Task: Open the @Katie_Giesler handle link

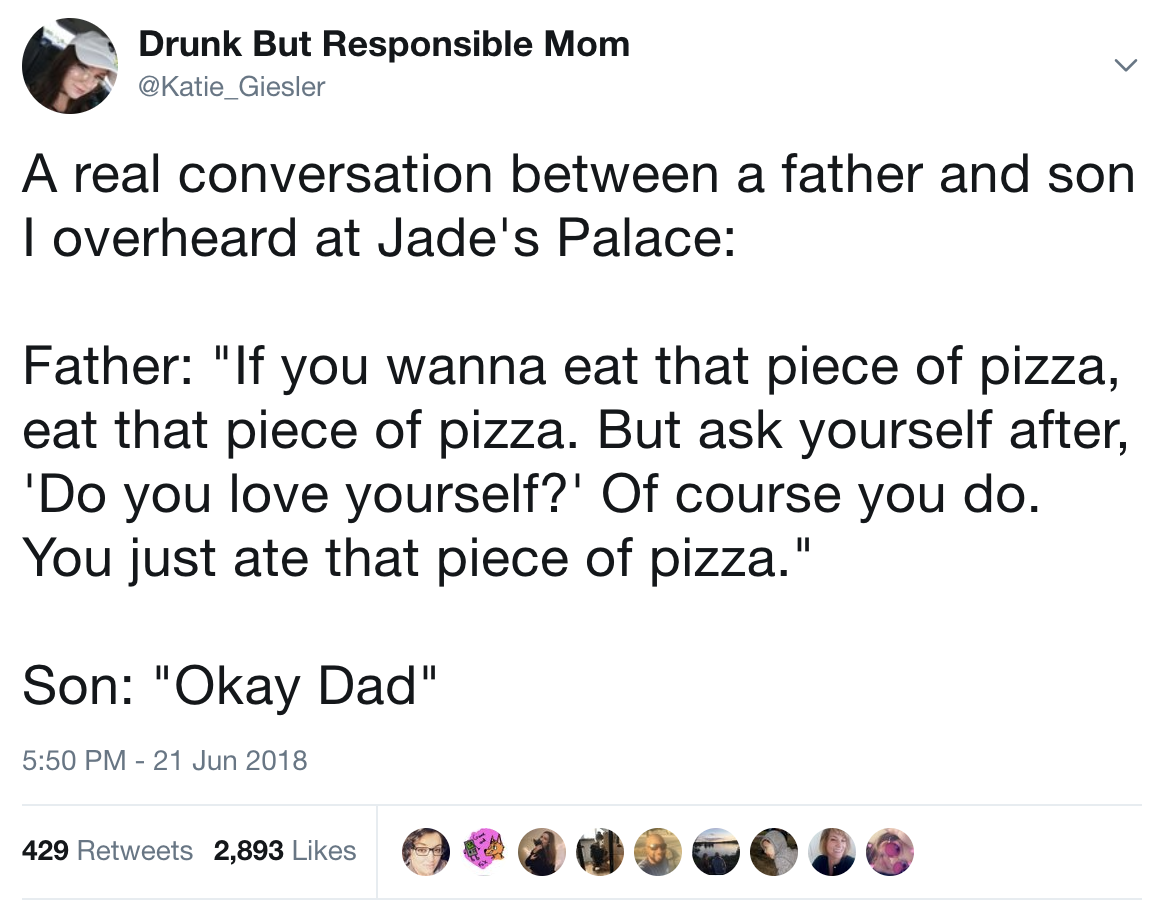Action: pyautogui.click(x=232, y=86)
